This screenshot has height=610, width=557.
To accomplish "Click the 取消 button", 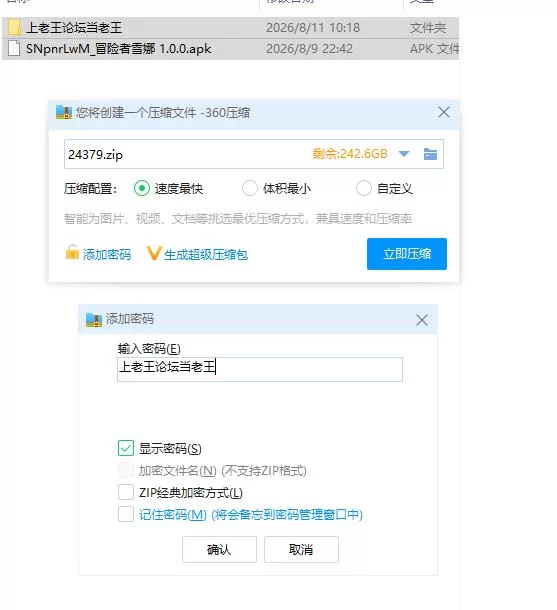I will (301, 549).
